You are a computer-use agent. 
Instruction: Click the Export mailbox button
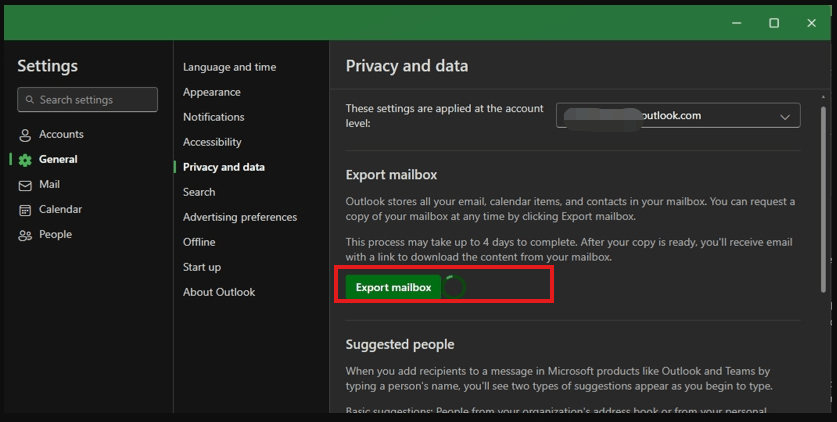pos(393,287)
